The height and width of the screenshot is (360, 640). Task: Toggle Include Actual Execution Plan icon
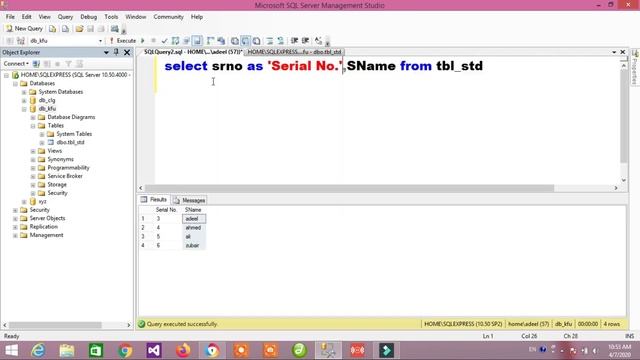210,41
